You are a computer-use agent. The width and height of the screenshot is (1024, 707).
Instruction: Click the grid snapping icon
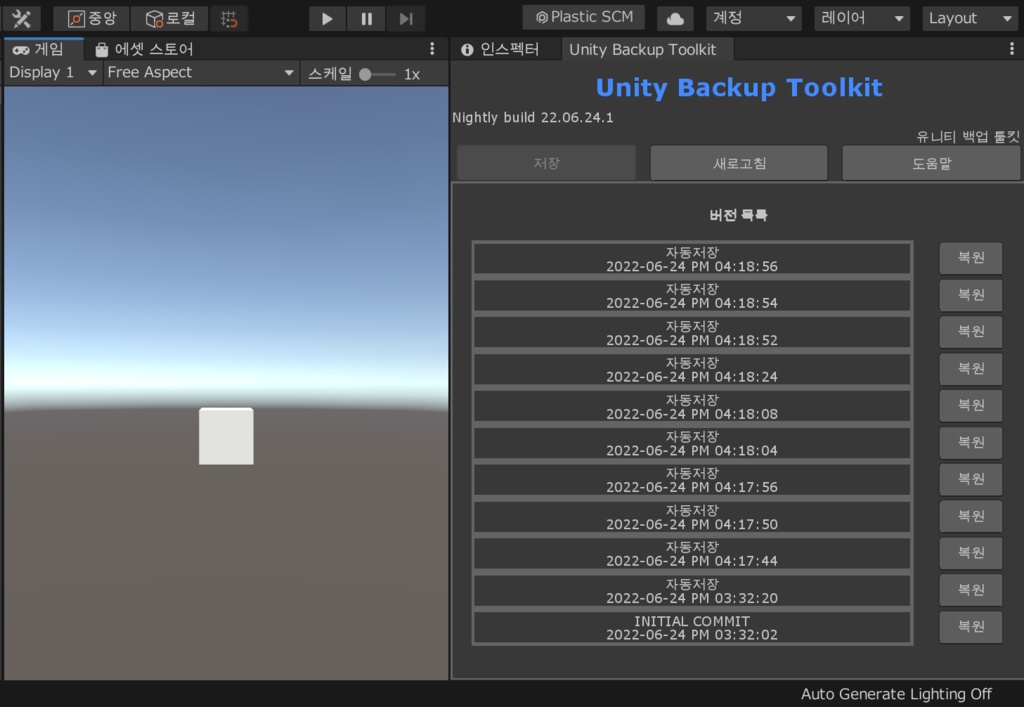(x=228, y=17)
